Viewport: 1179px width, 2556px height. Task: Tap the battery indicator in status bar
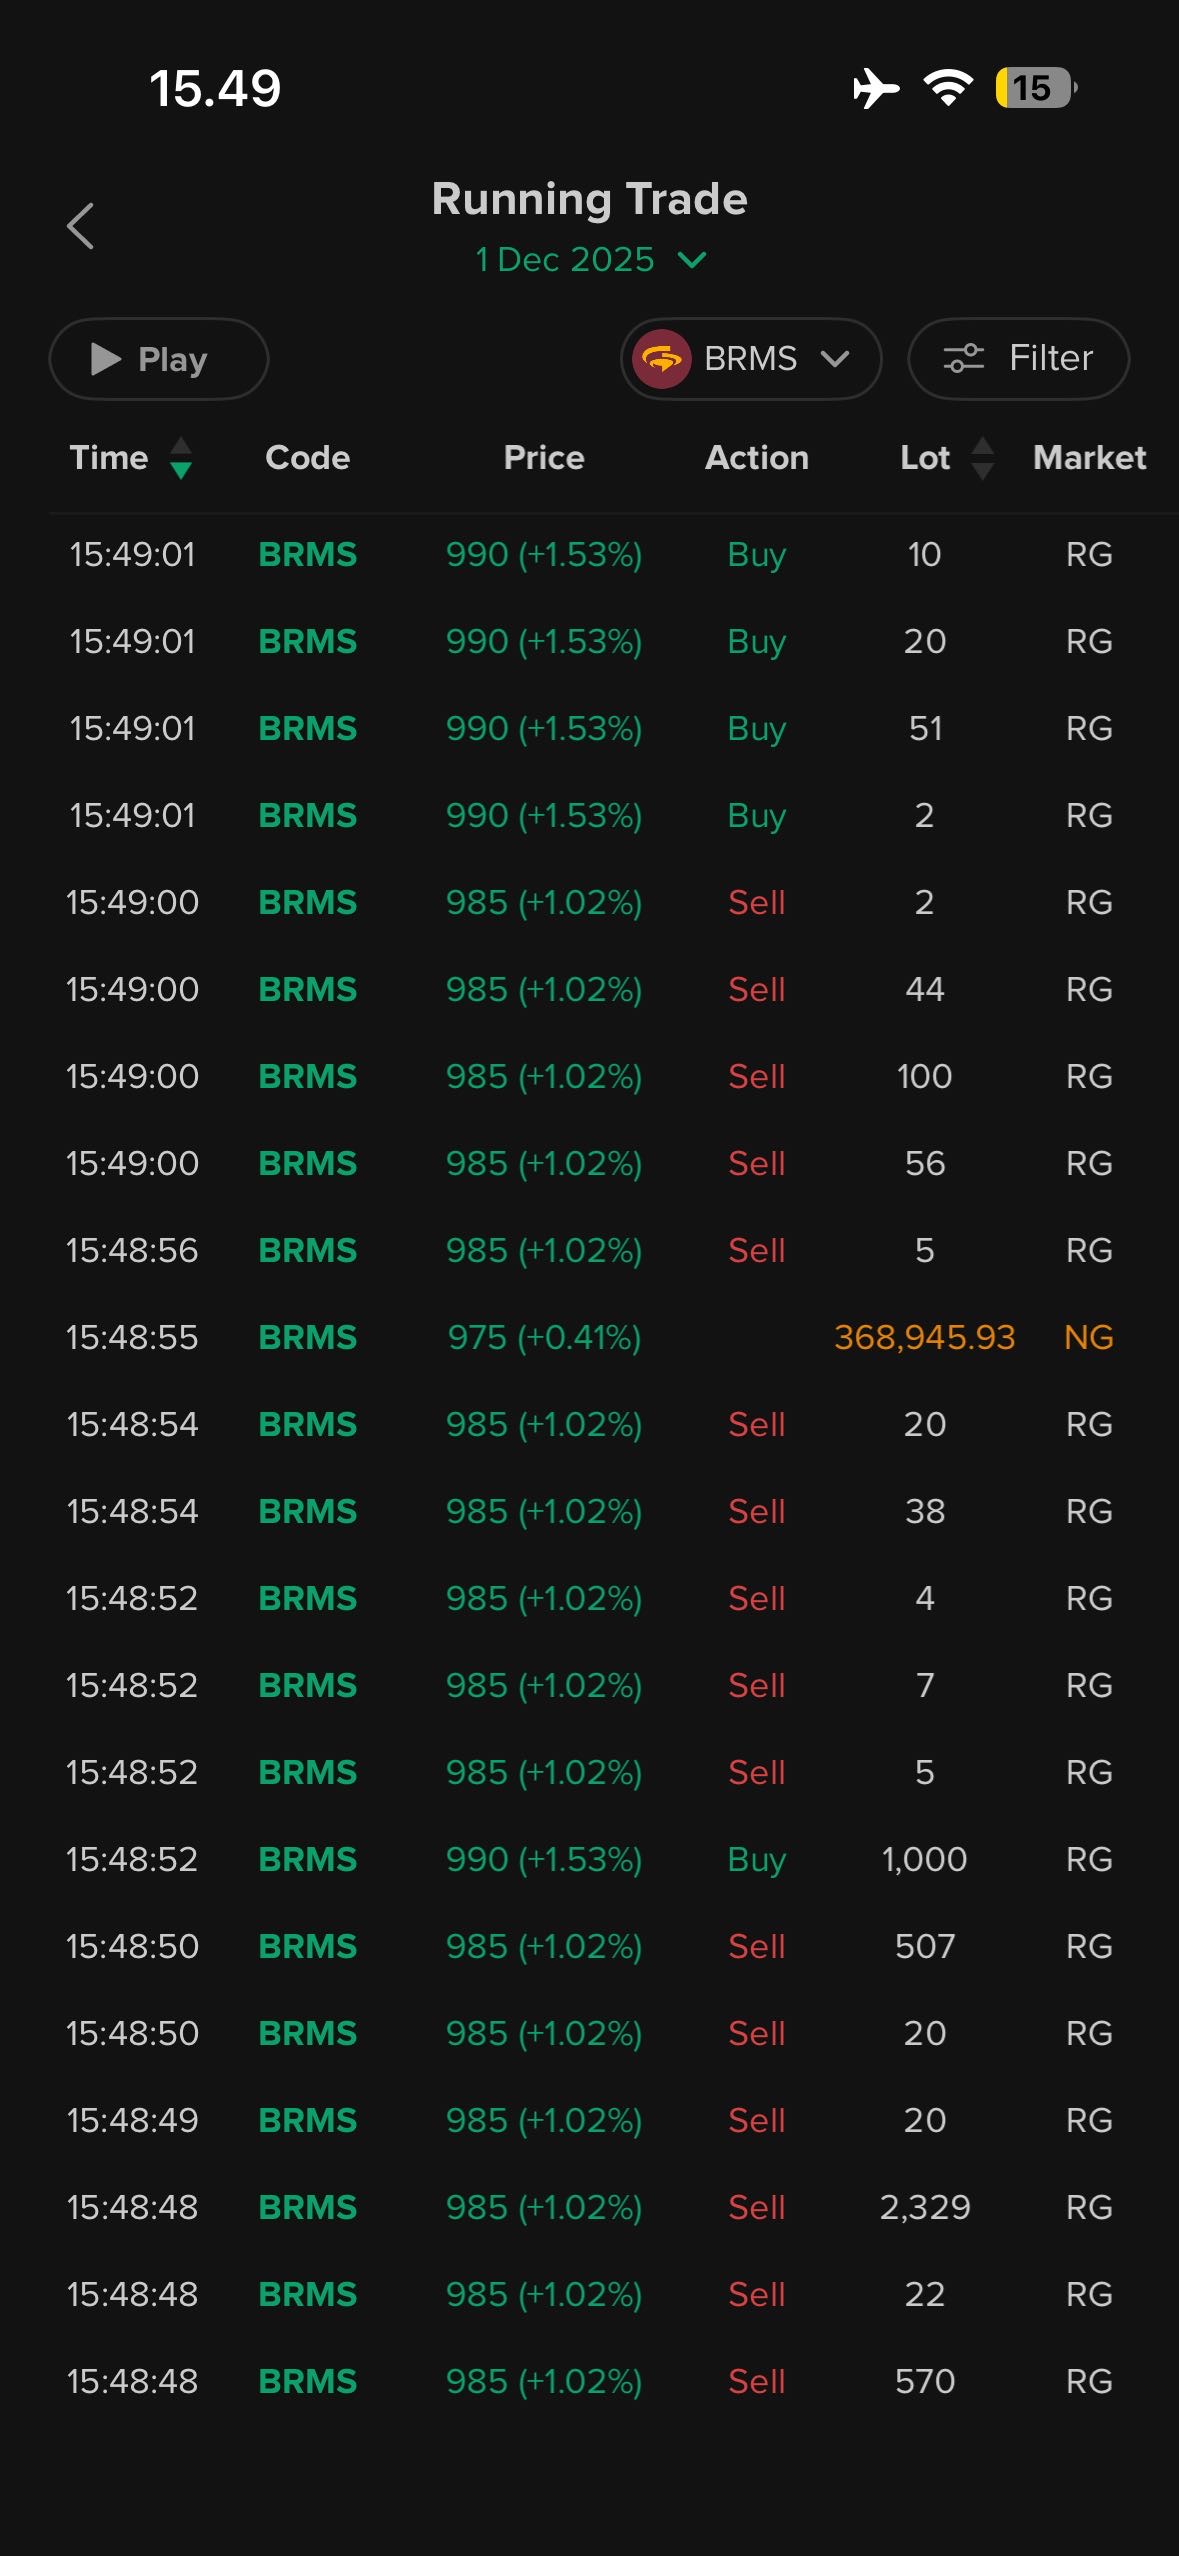[1035, 88]
